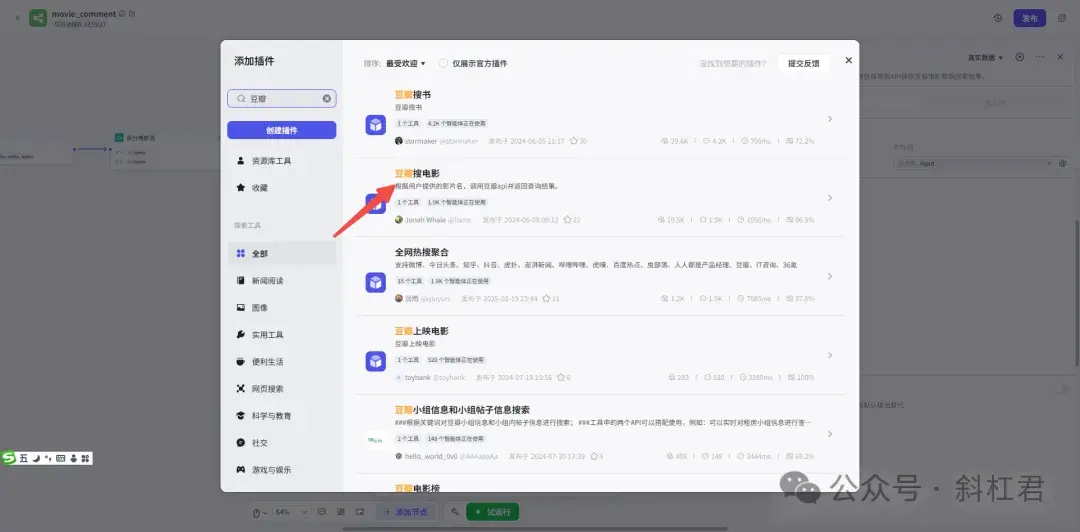This screenshot has height=532, width=1080.
Task: Click 发布 publish button
Action: 1030,18
